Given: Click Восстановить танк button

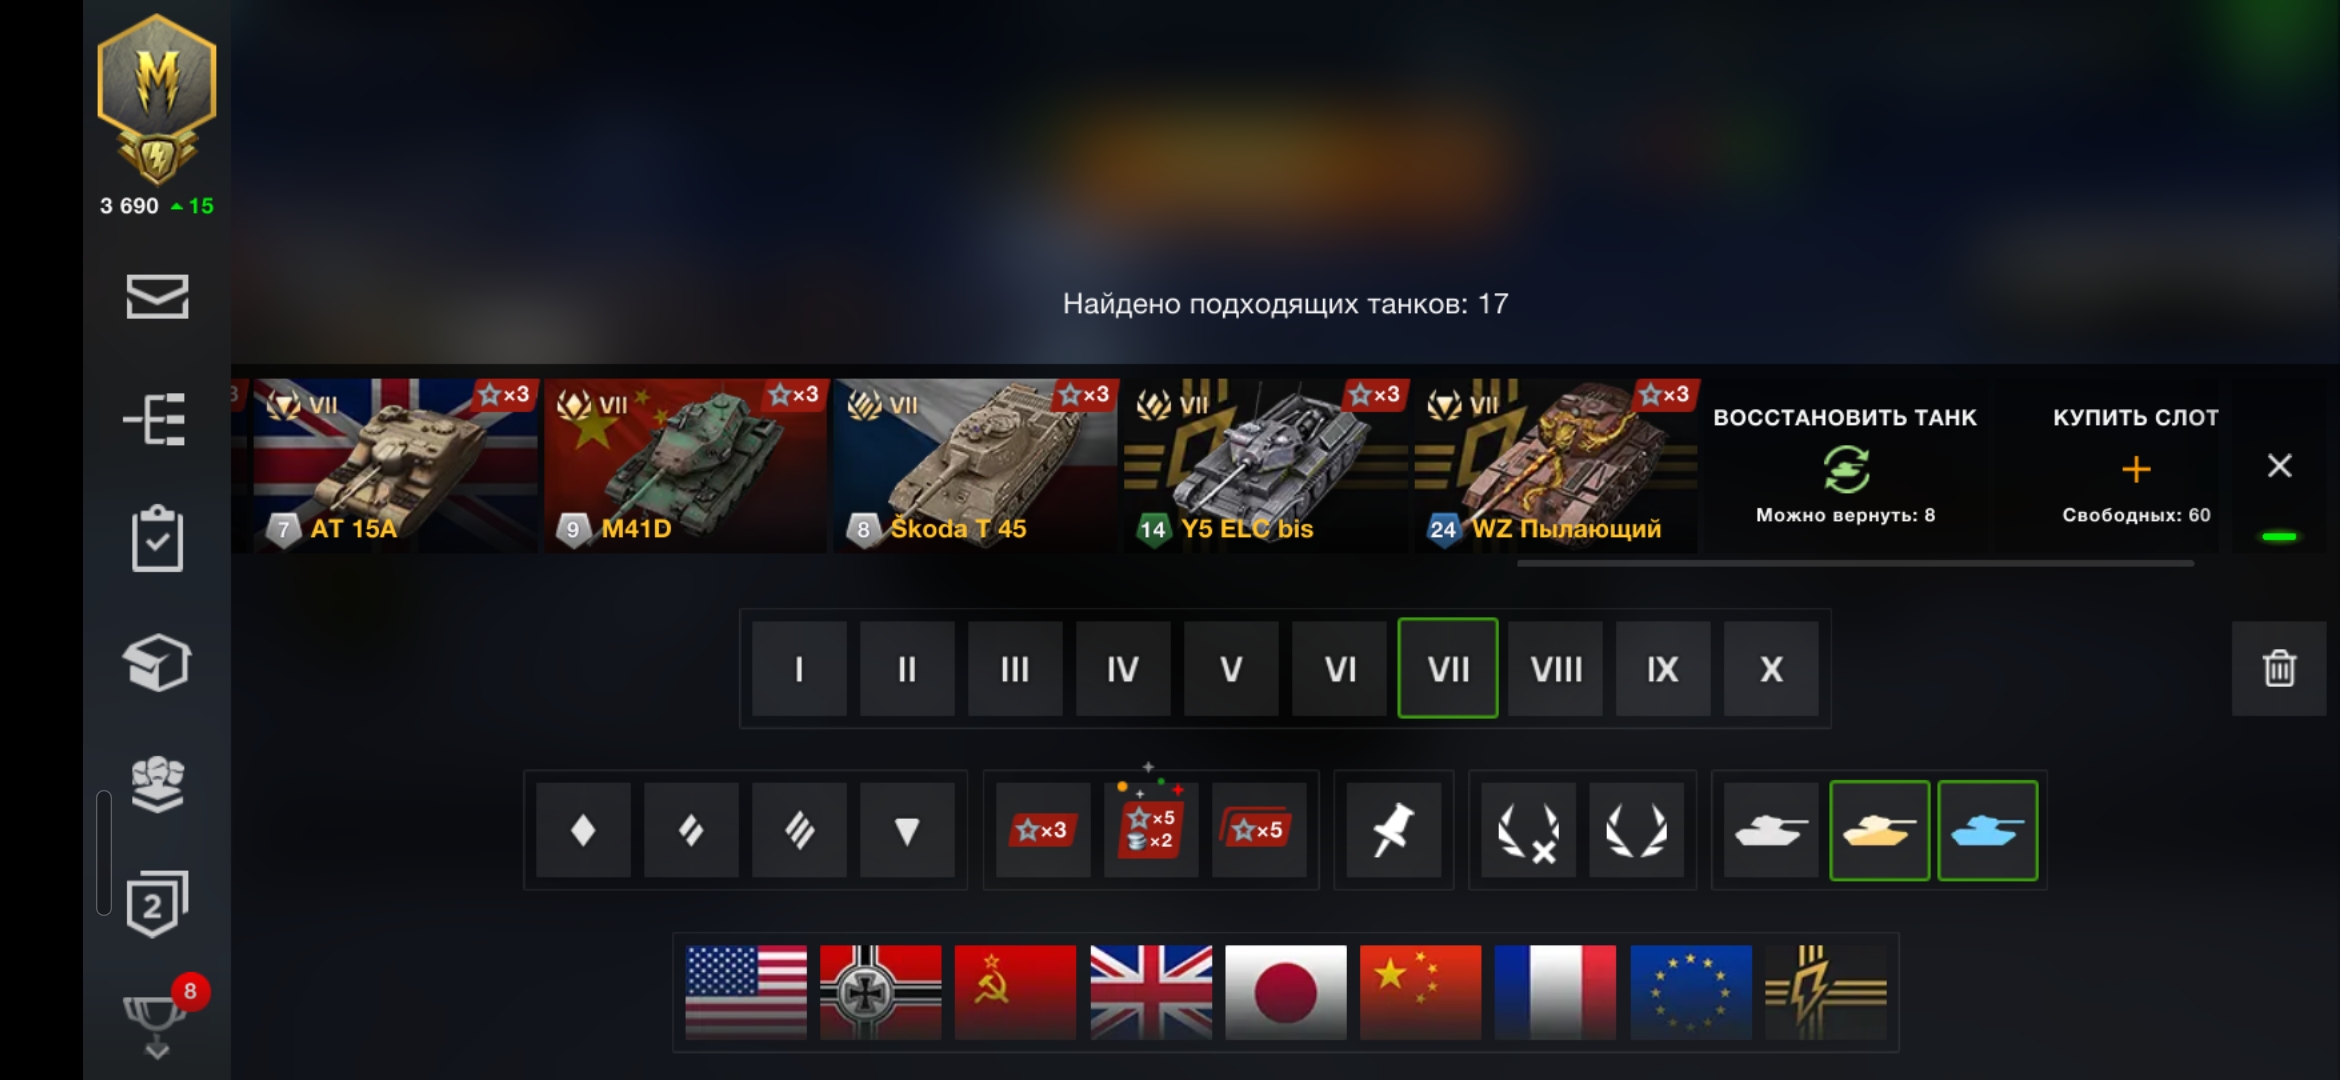Looking at the screenshot, I should click(x=1845, y=466).
